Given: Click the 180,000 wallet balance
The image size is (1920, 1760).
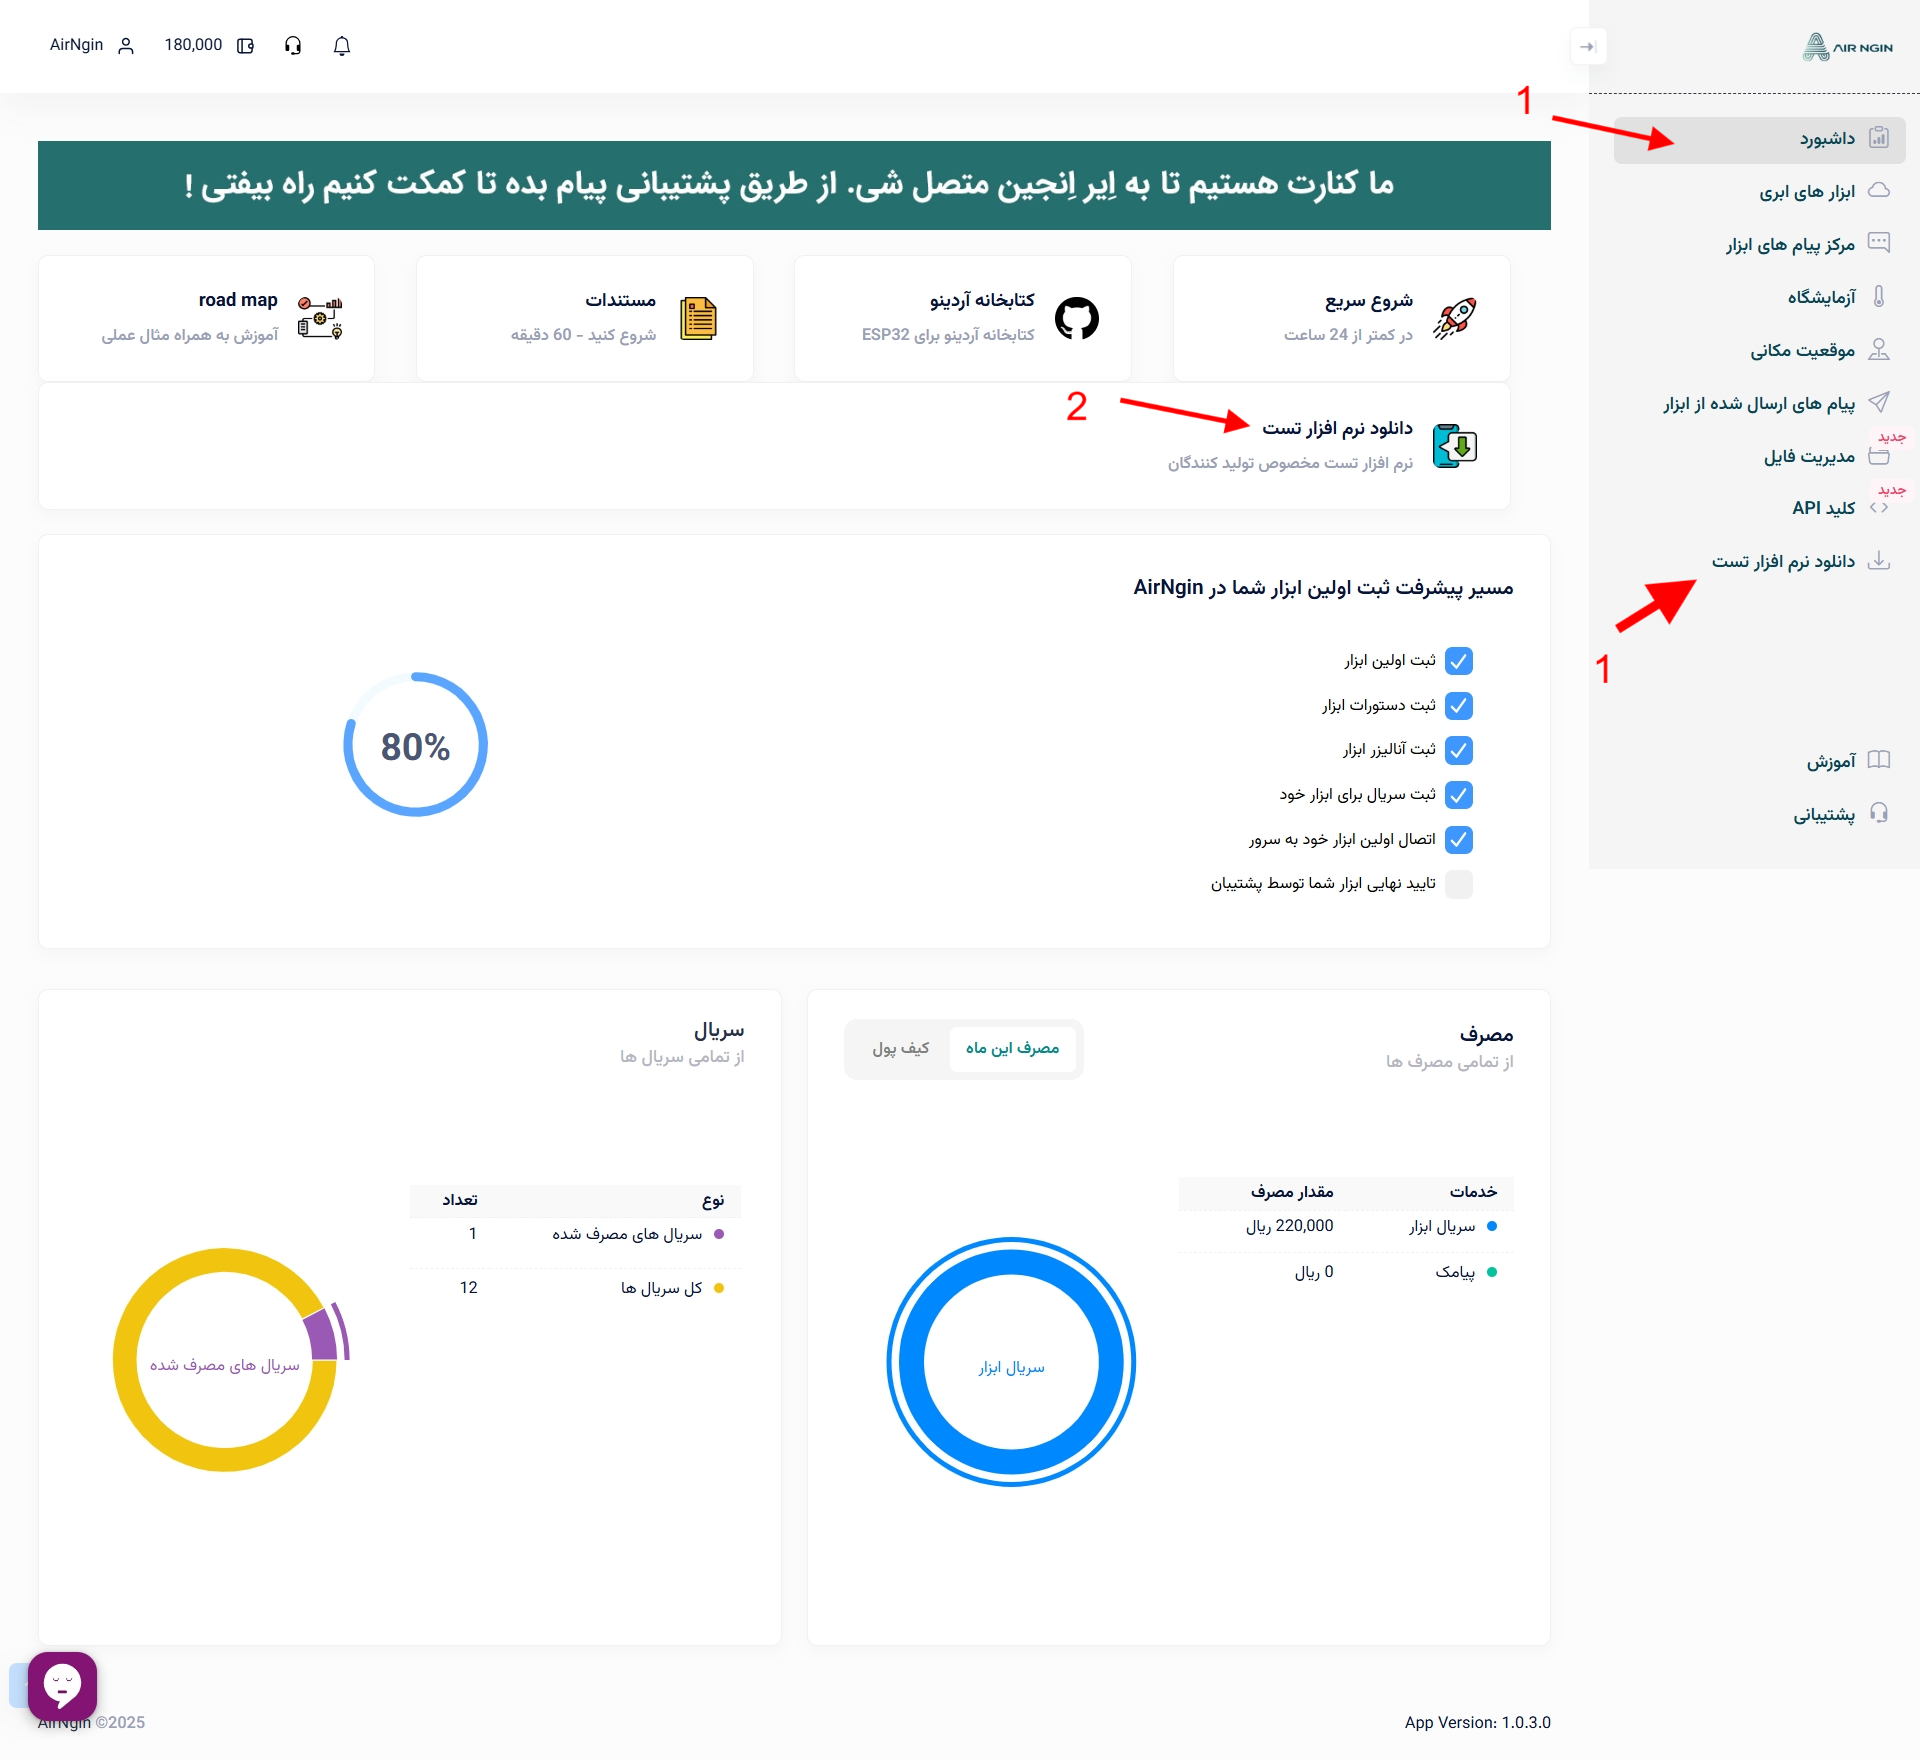Looking at the screenshot, I should coord(193,45).
